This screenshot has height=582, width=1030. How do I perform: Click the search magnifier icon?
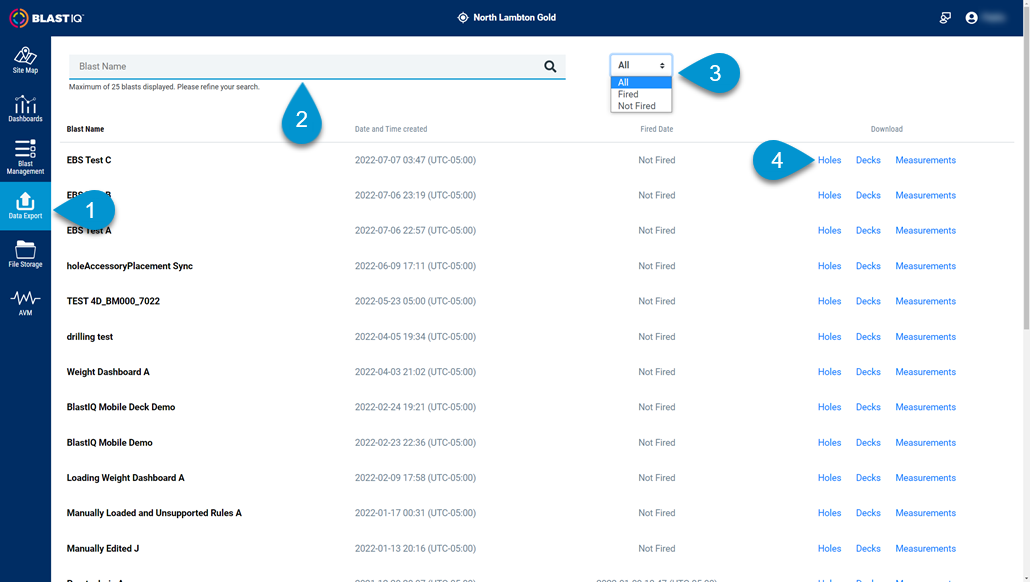550,66
